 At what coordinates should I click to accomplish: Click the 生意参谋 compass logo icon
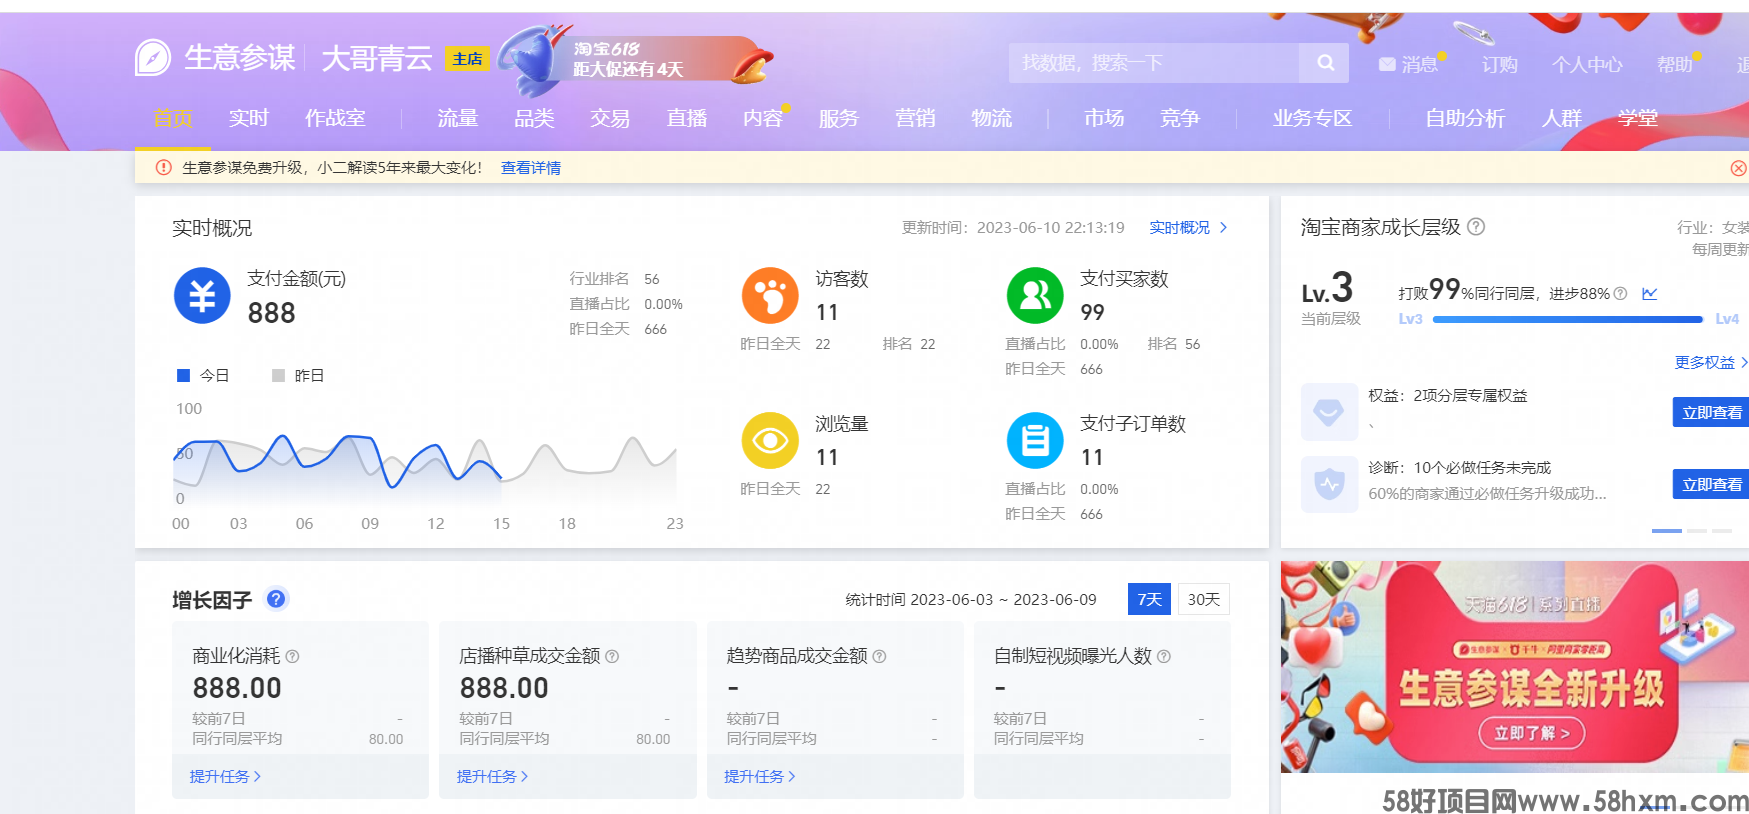(x=153, y=58)
